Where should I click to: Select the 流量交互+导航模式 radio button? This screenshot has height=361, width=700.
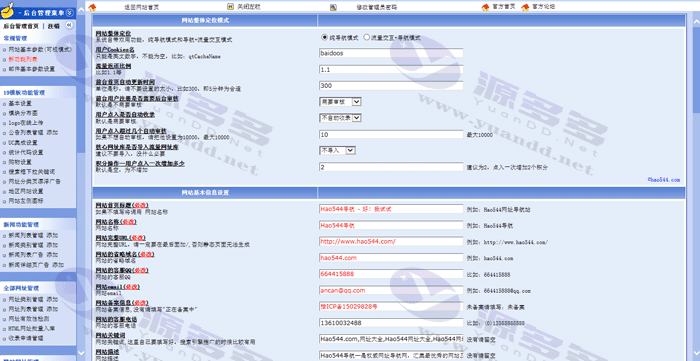[x=367, y=37]
